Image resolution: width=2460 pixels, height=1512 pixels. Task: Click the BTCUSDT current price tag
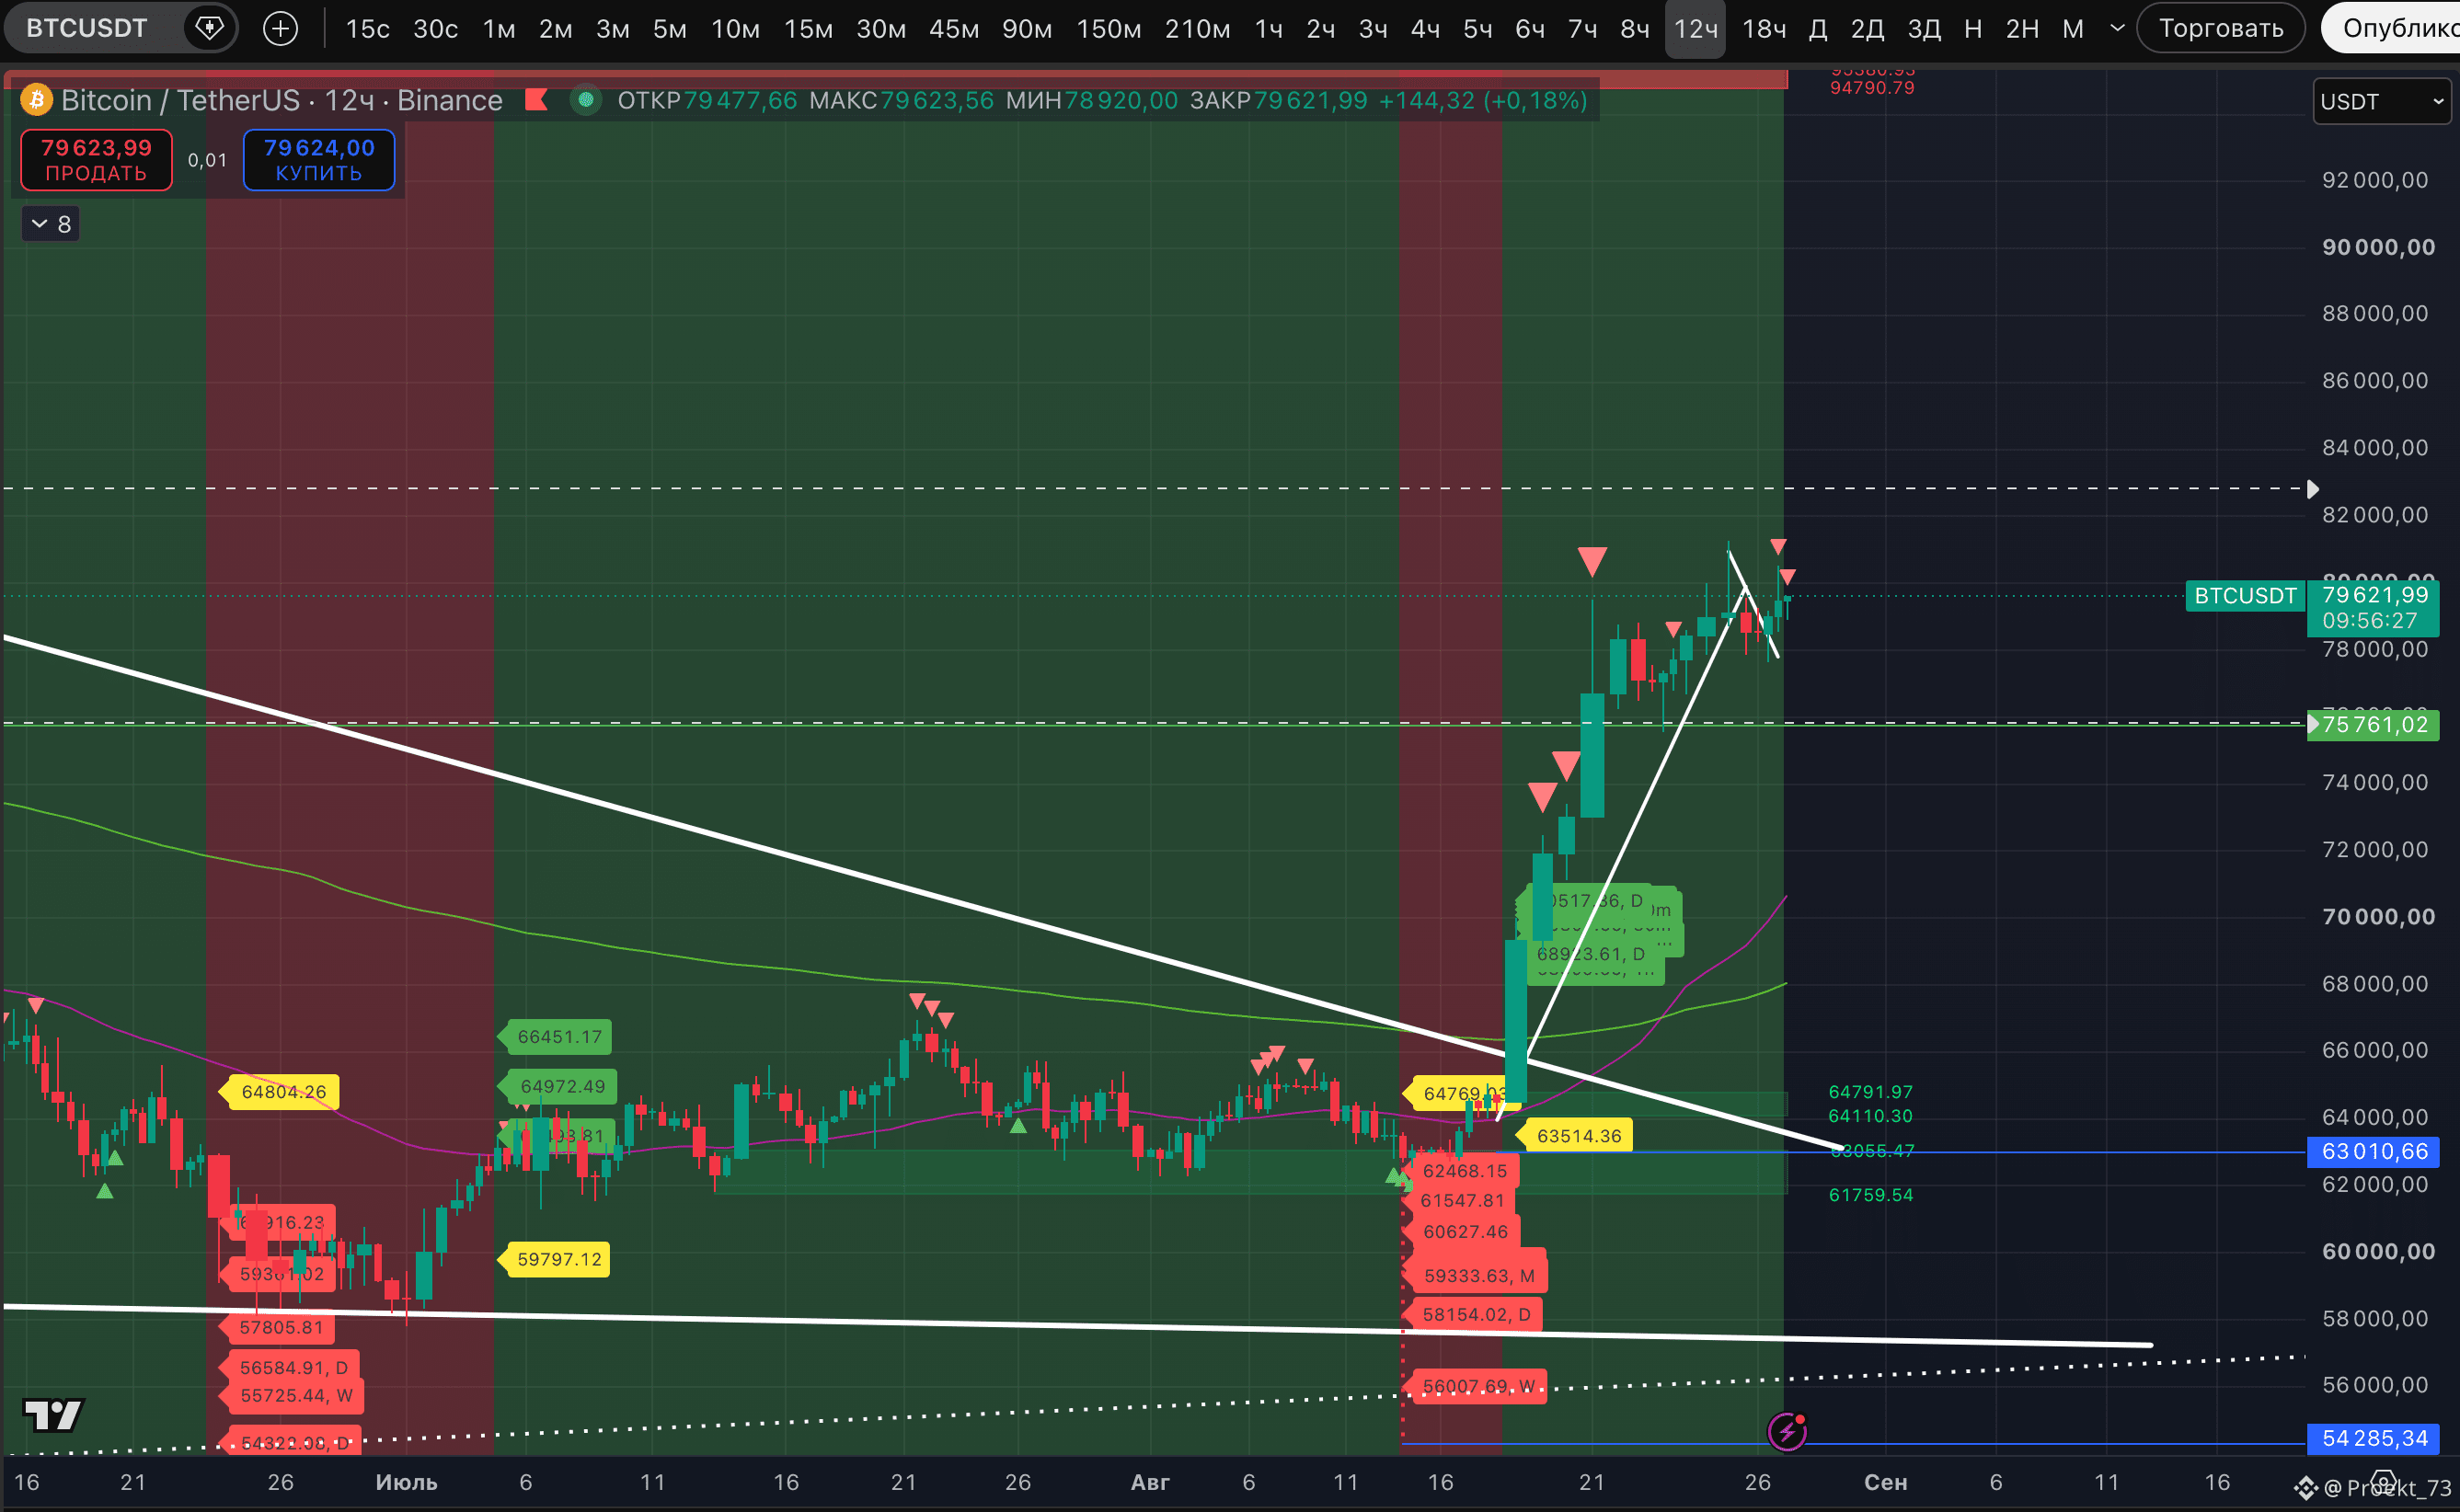2245,596
